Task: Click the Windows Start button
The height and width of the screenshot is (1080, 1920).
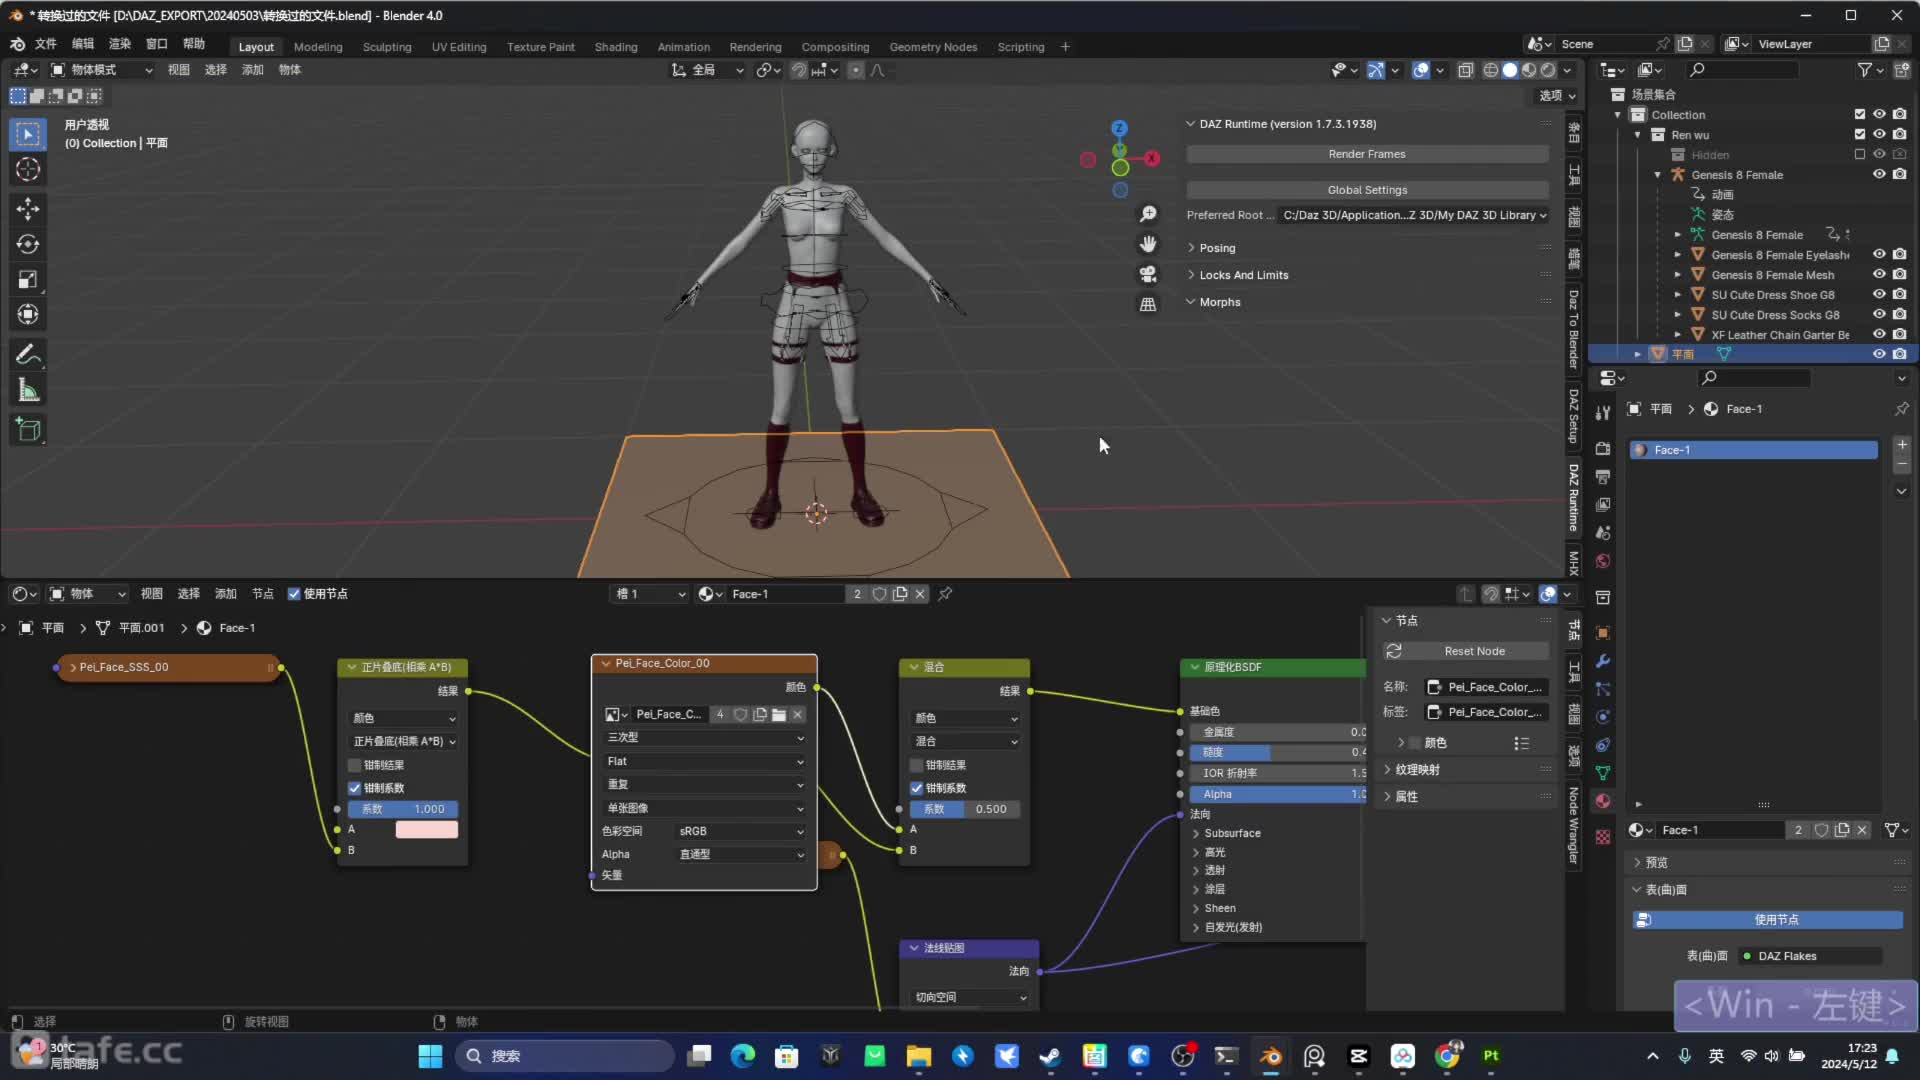Action: [x=430, y=1056]
